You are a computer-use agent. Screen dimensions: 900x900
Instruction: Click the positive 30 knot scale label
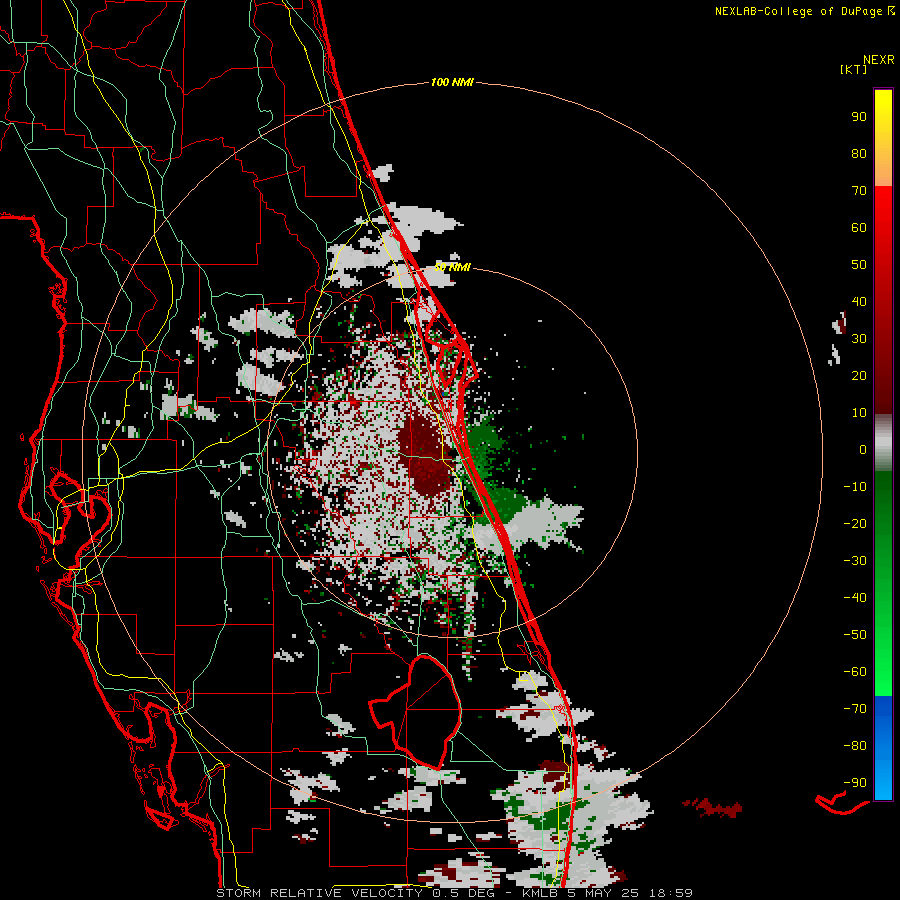[x=859, y=339]
